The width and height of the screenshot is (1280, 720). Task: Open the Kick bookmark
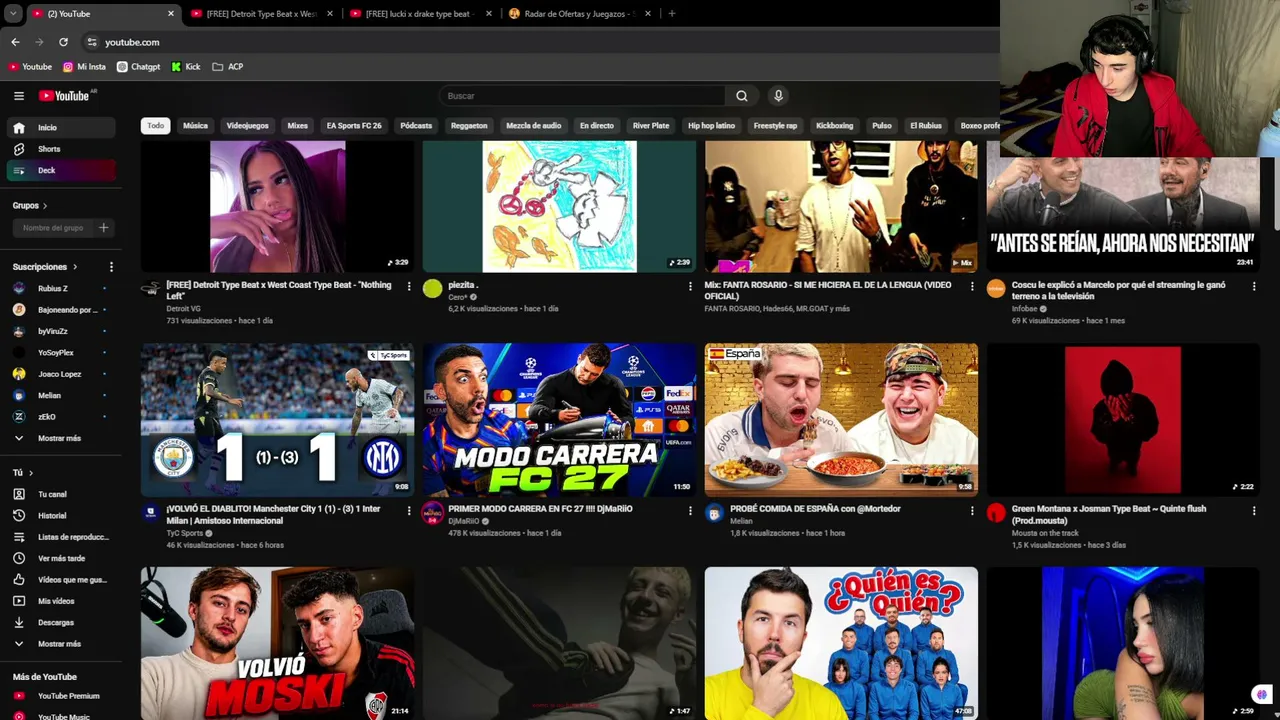pyautogui.click(x=186, y=67)
